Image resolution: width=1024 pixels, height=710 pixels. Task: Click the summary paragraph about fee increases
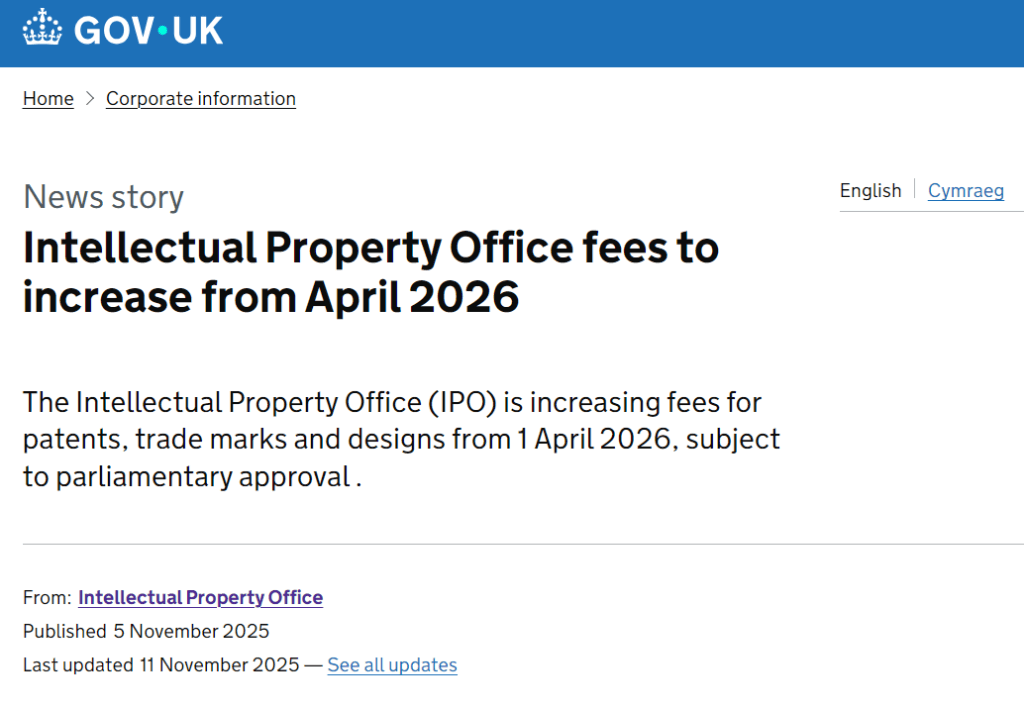400,440
